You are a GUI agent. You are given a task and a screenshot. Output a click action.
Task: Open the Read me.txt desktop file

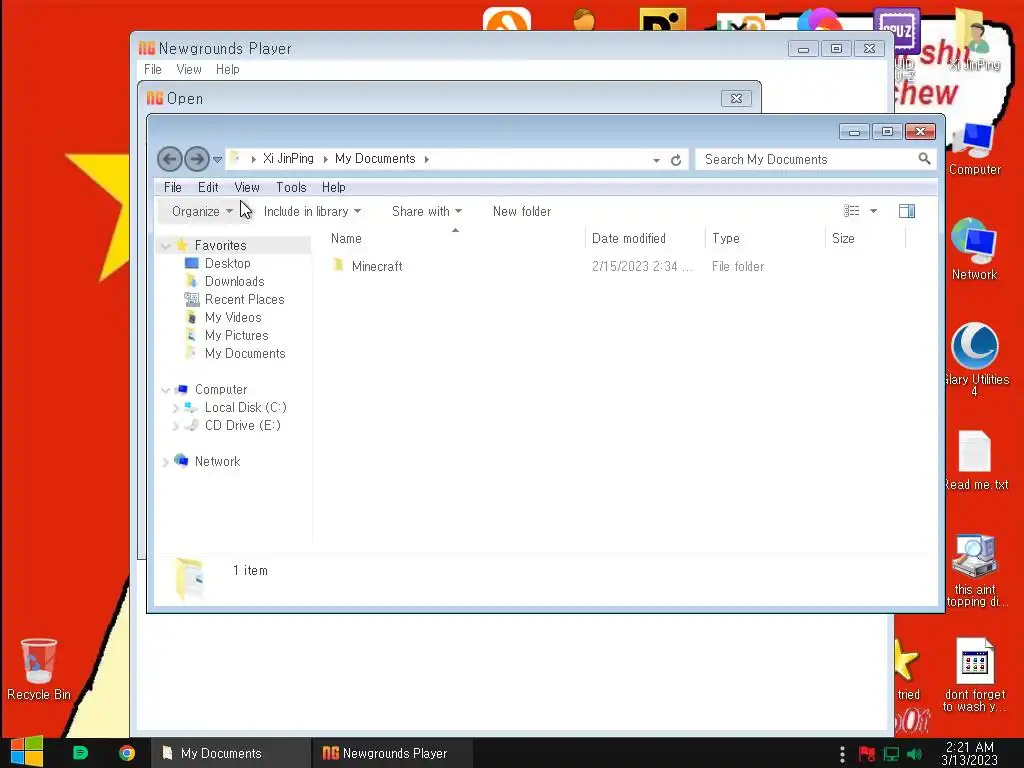[x=976, y=461]
